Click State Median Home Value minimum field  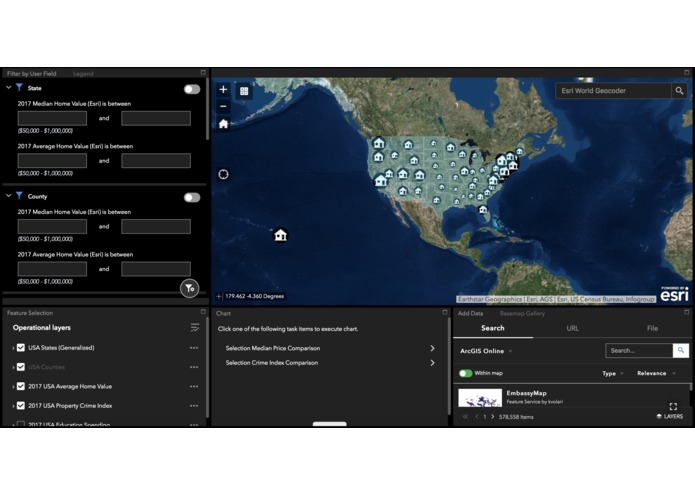(x=52, y=118)
